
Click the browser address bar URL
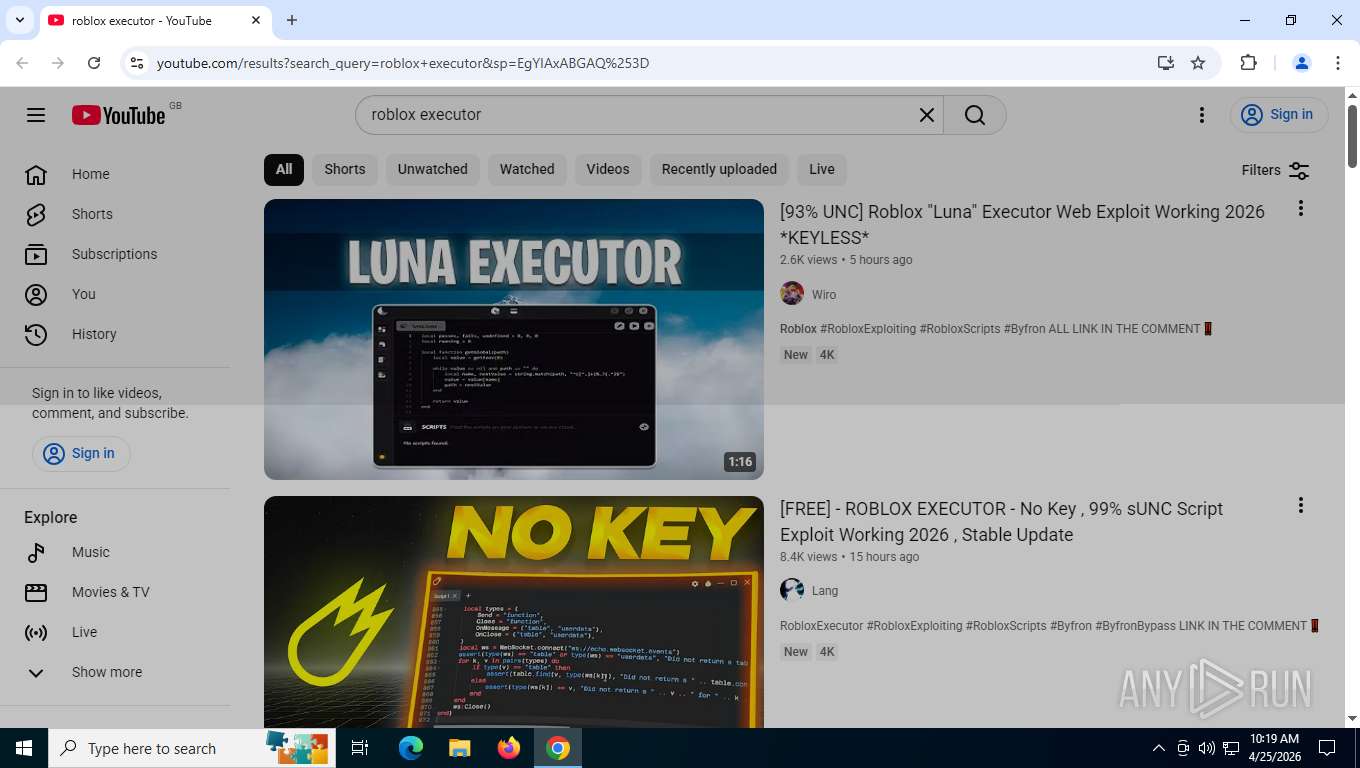click(x=403, y=63)
